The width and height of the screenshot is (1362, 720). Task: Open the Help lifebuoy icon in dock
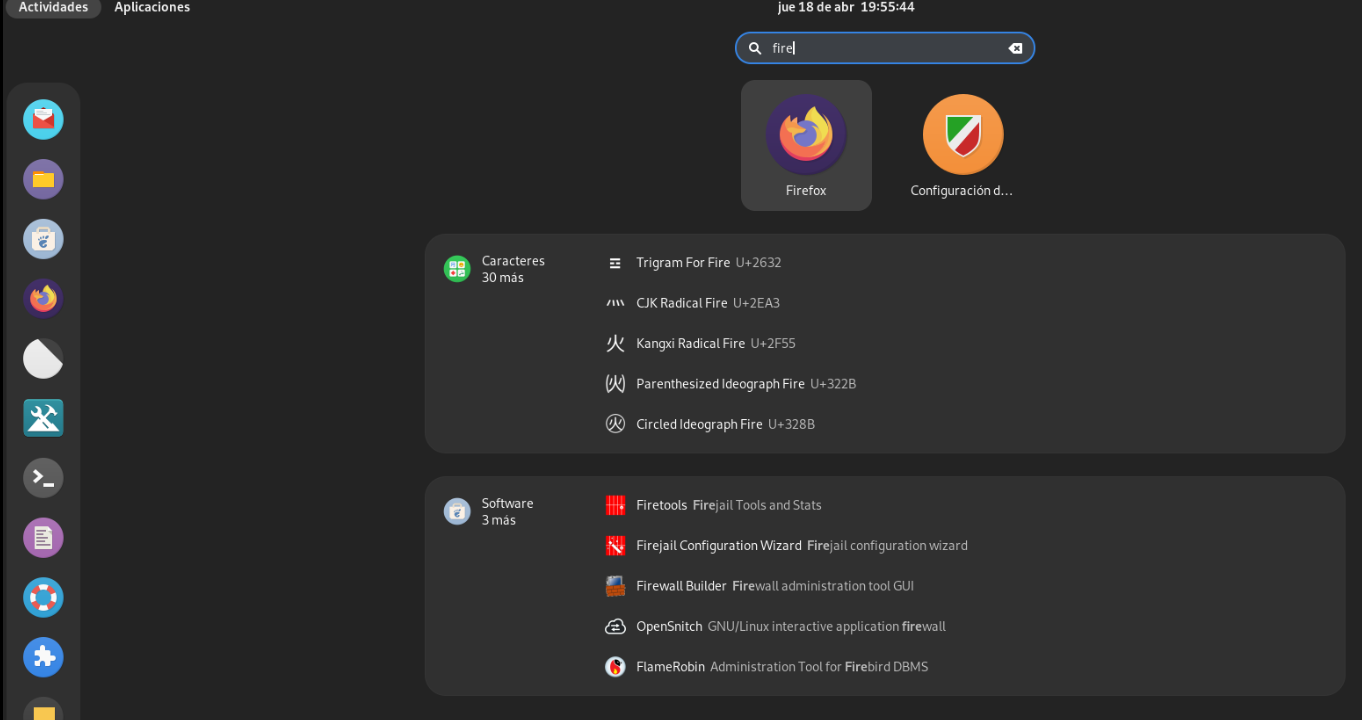click(43, 597)
